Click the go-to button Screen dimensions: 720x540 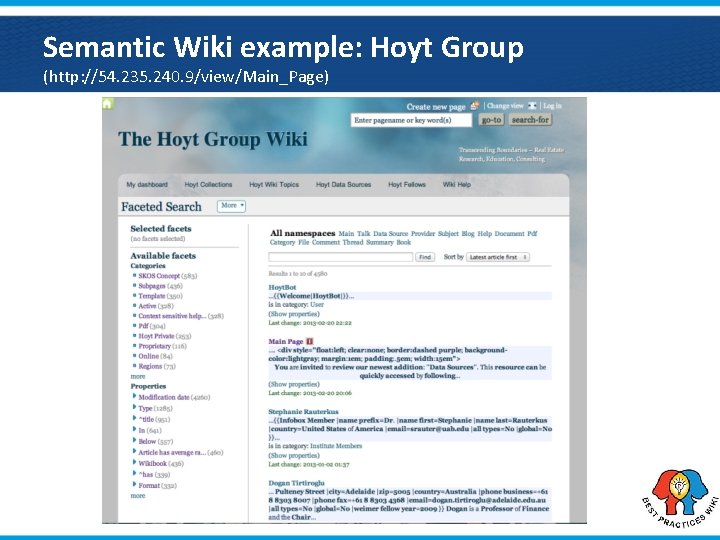click(491, 120)
